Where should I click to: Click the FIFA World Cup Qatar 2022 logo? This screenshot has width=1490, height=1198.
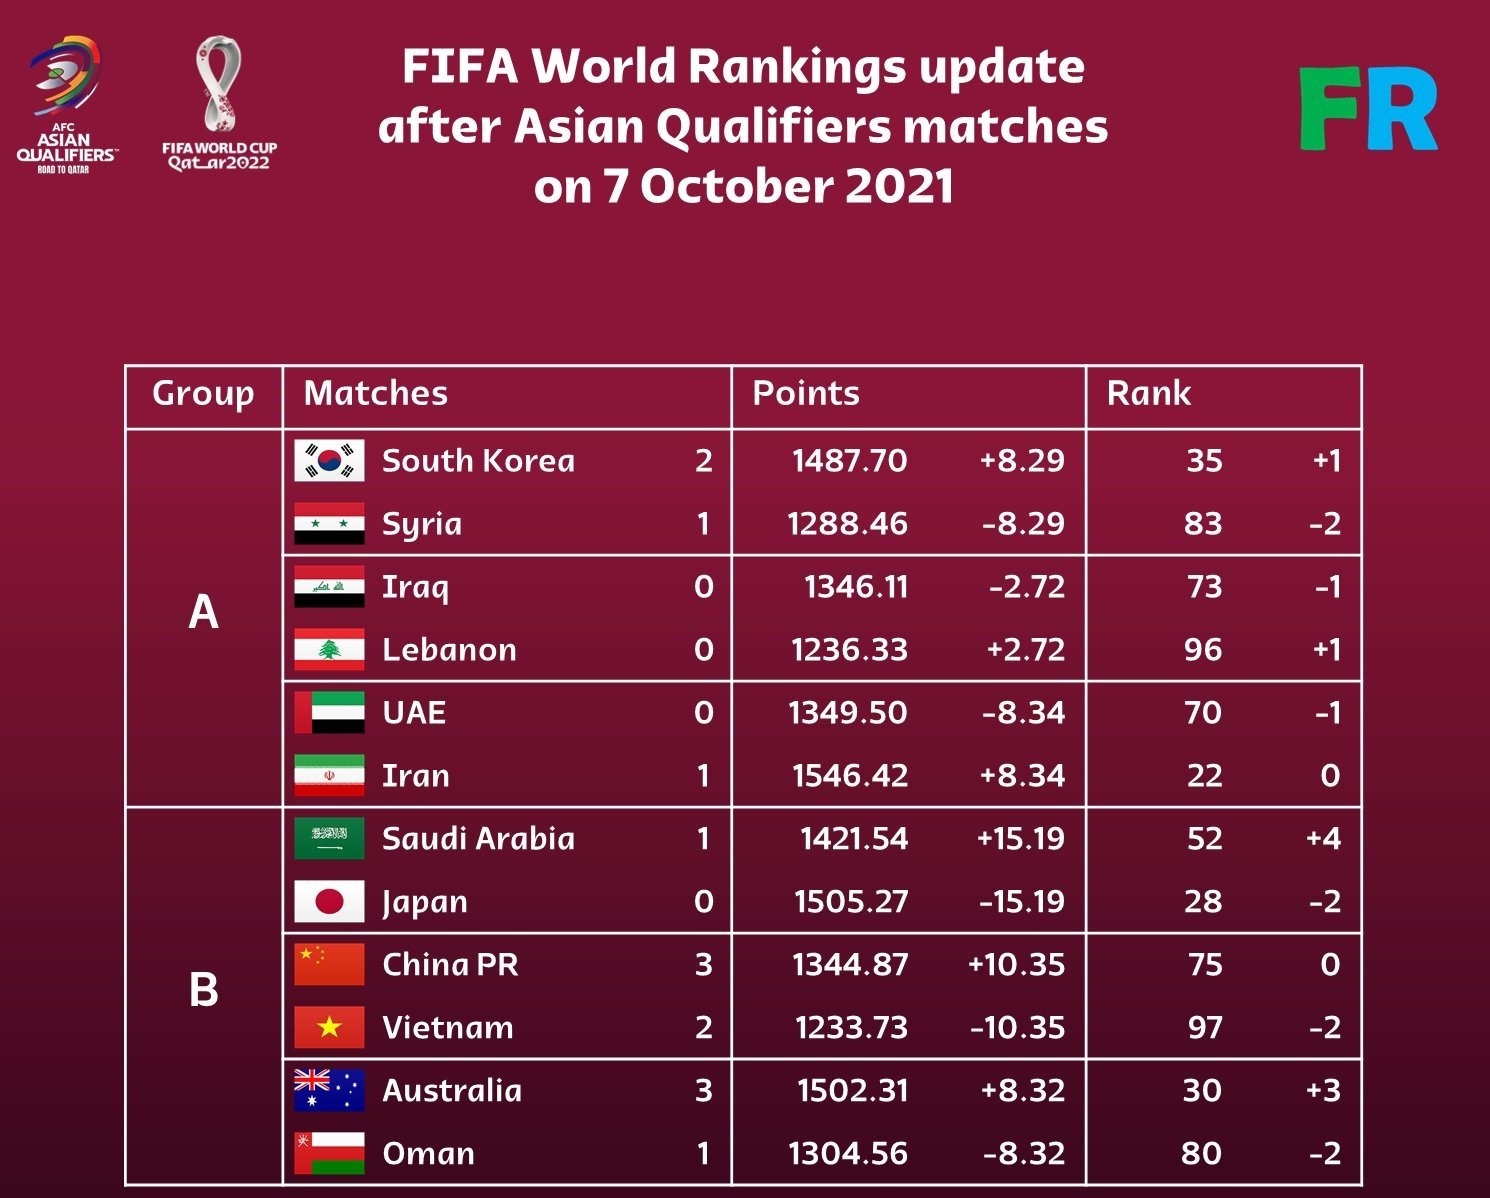(x=219, y=104)
